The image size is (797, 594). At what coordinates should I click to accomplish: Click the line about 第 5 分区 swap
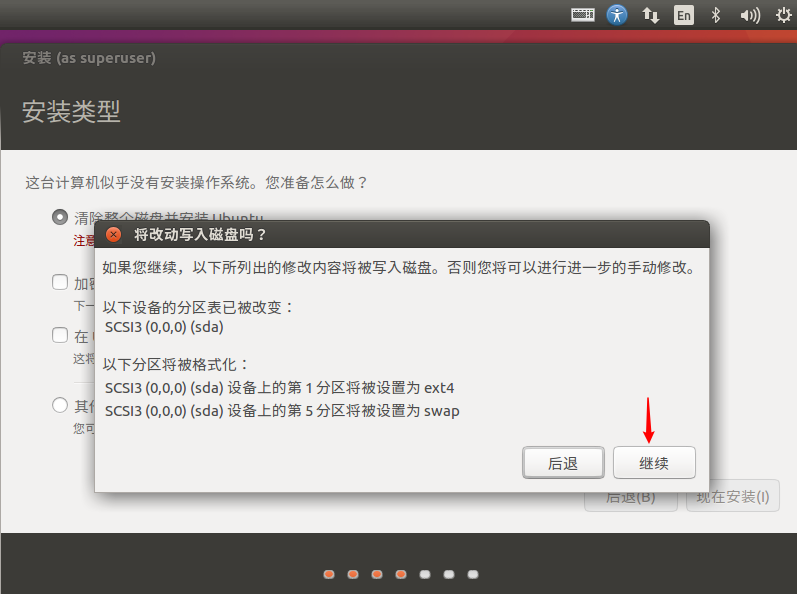(282, 411)
